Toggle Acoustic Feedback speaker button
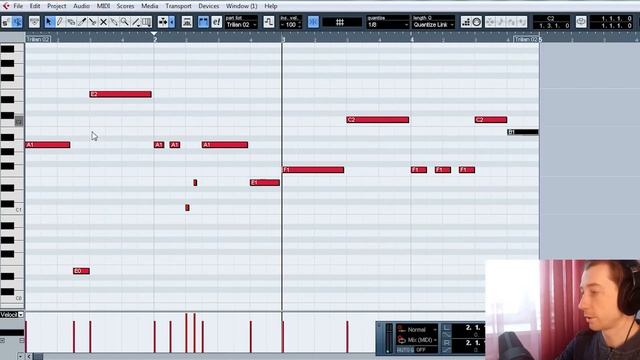This screenshot has width=640, height=360. click(17, 22)
